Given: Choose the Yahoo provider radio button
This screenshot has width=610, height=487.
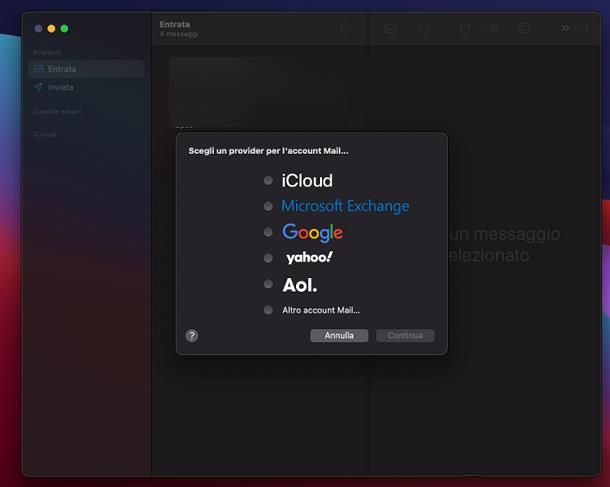Looking at the screenshot, I should click(268, 258).
